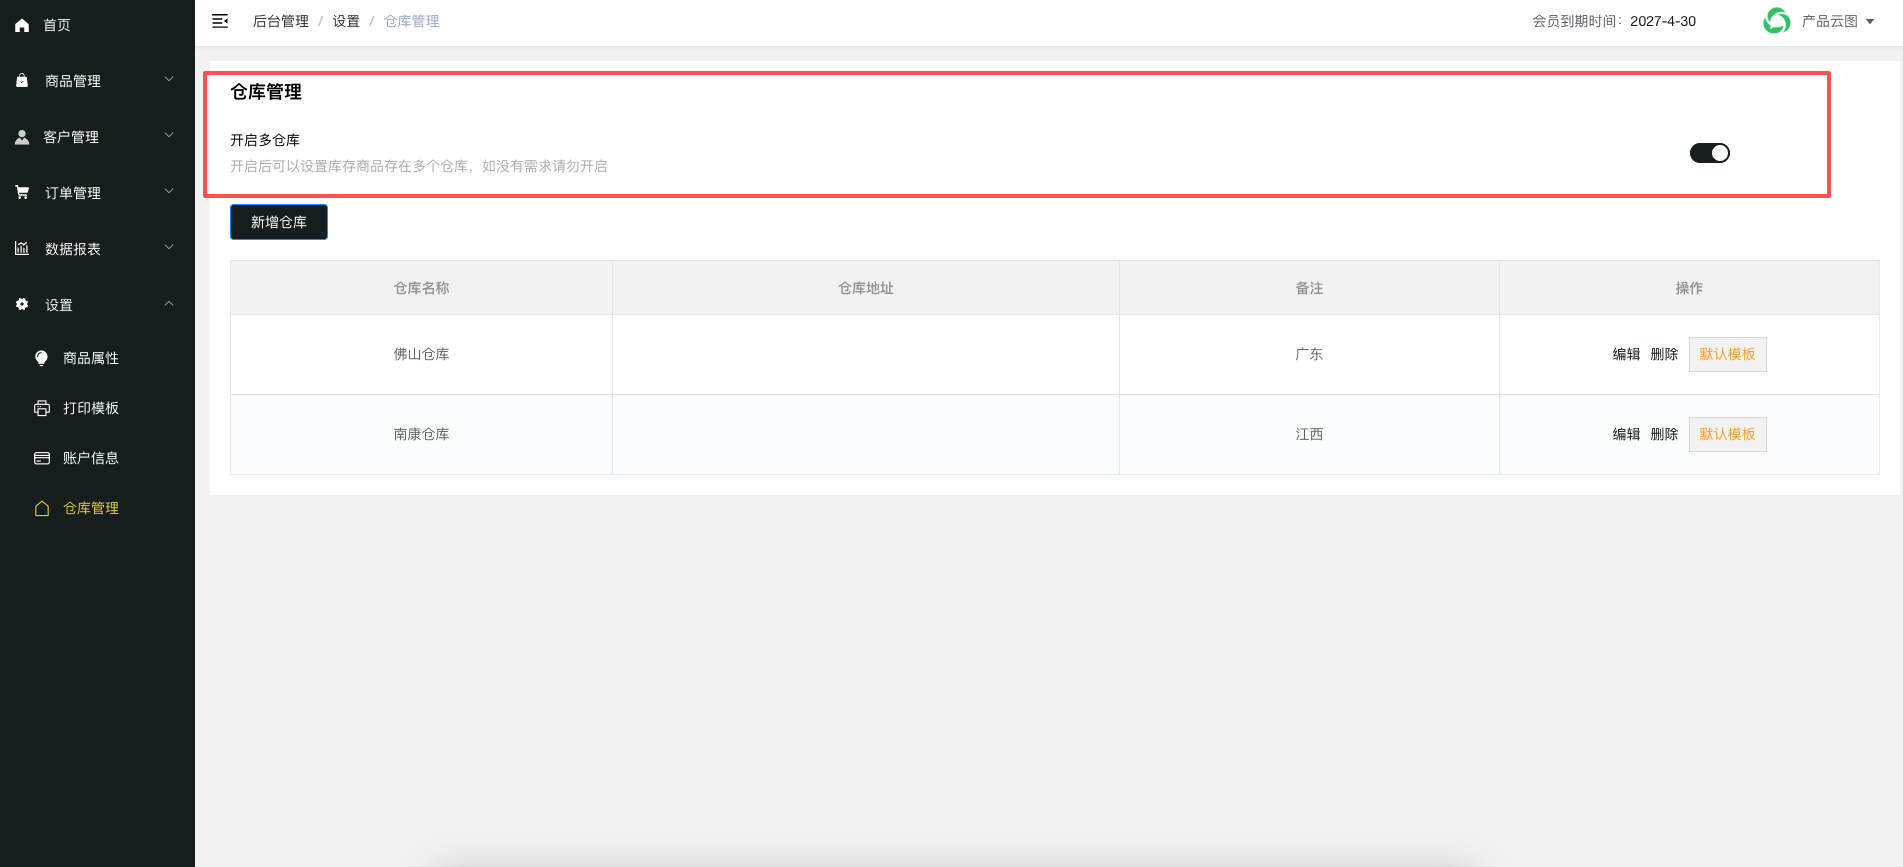Viewport: 1903px width, 867px height.
Task: Click the 仓库名称 column header
Action: click(x=421, y=288)
